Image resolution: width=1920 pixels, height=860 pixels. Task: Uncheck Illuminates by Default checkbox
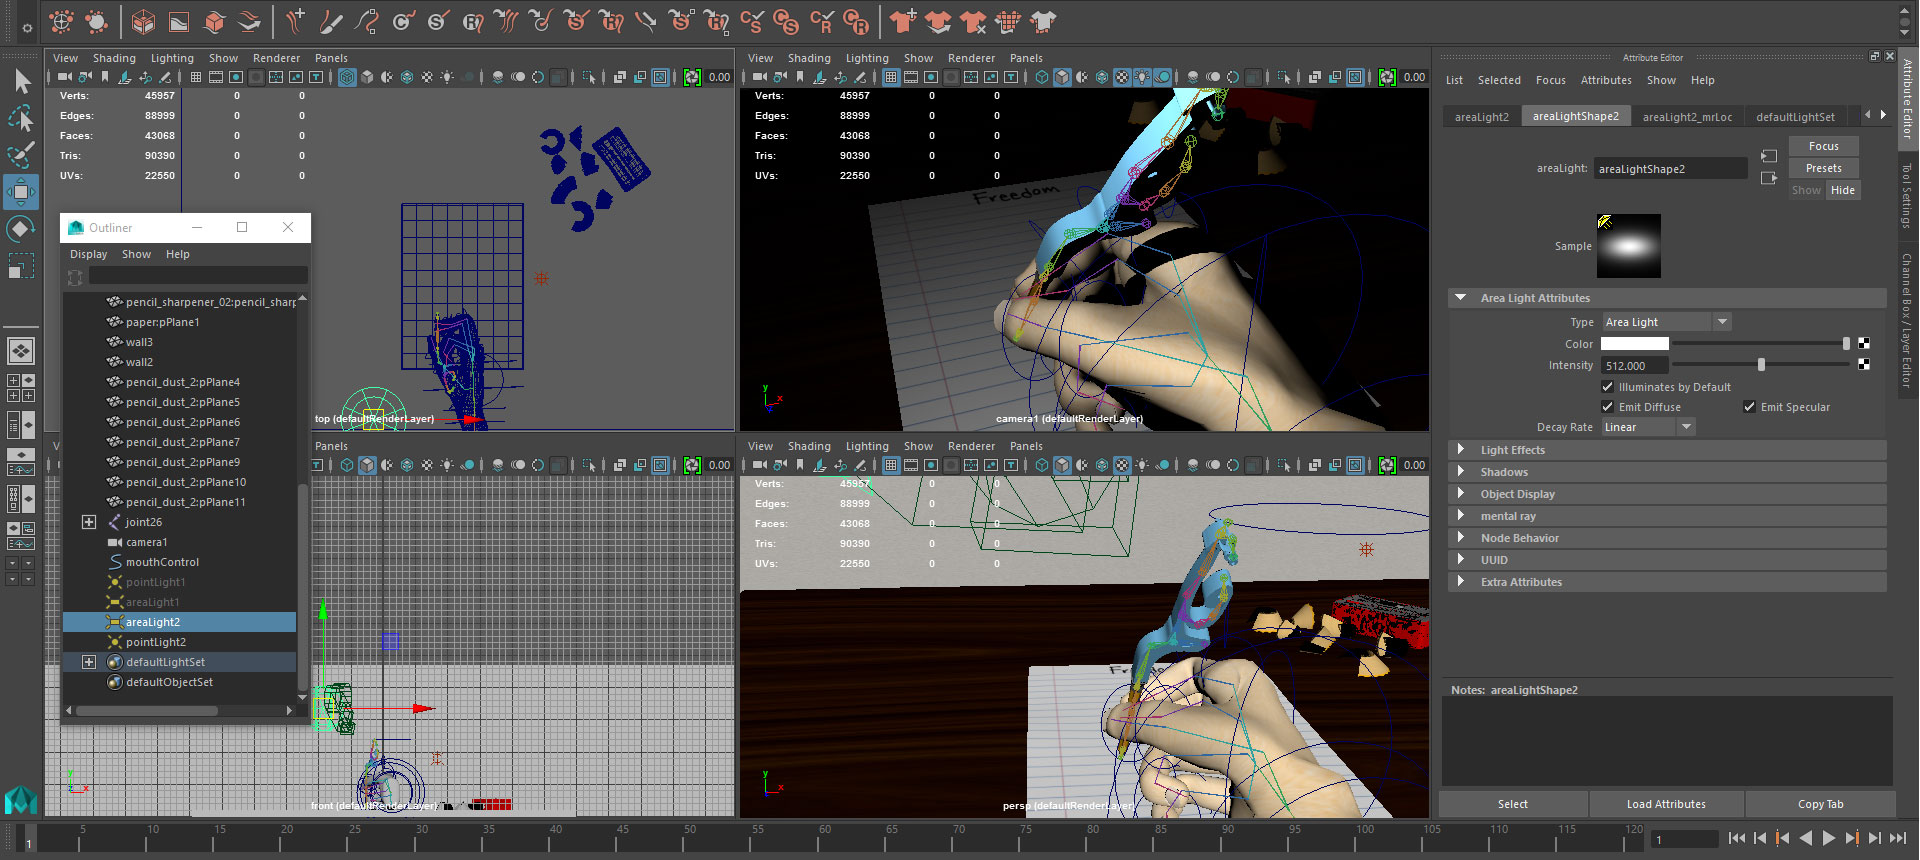coord(1608,387)
